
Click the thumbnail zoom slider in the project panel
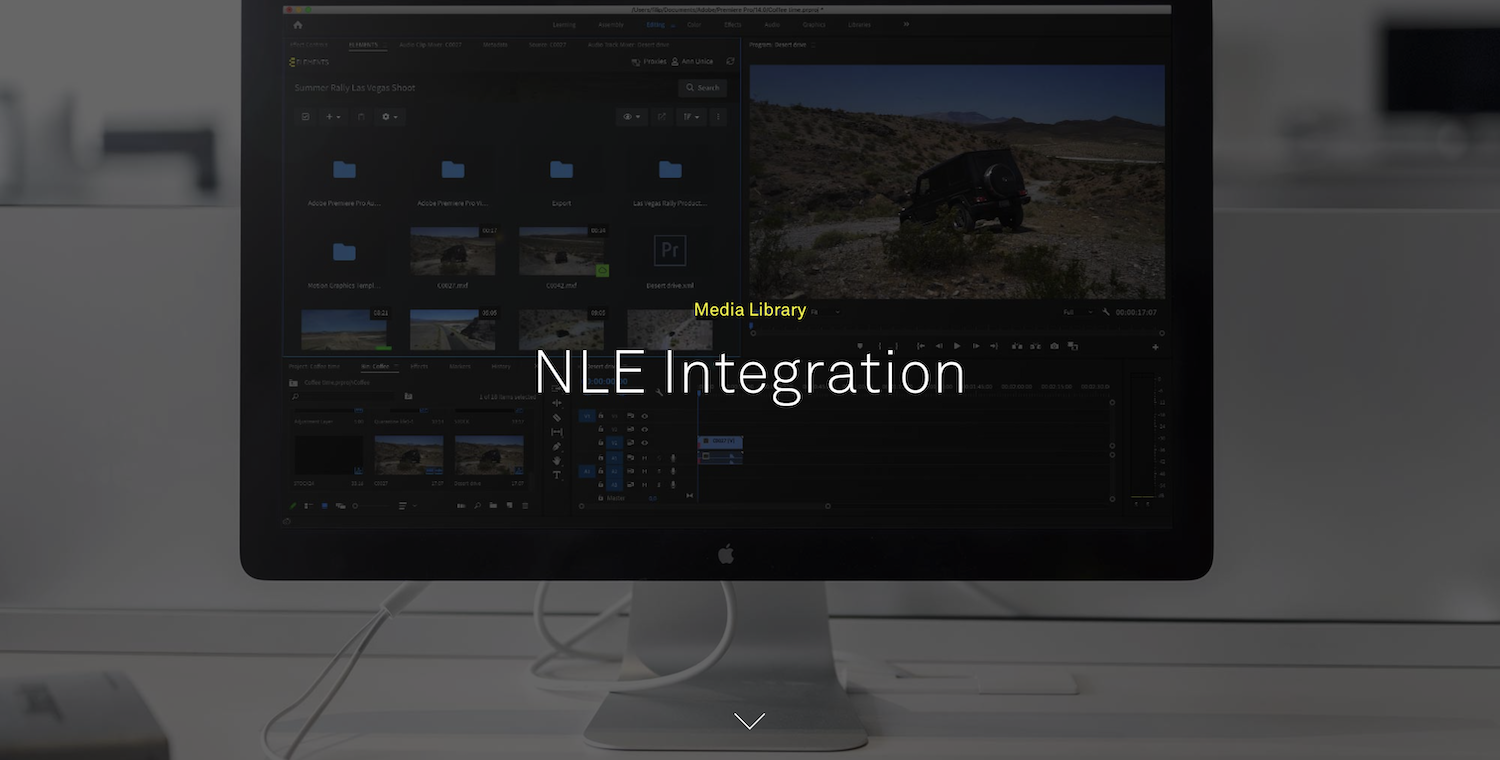[x=355, y=505]
